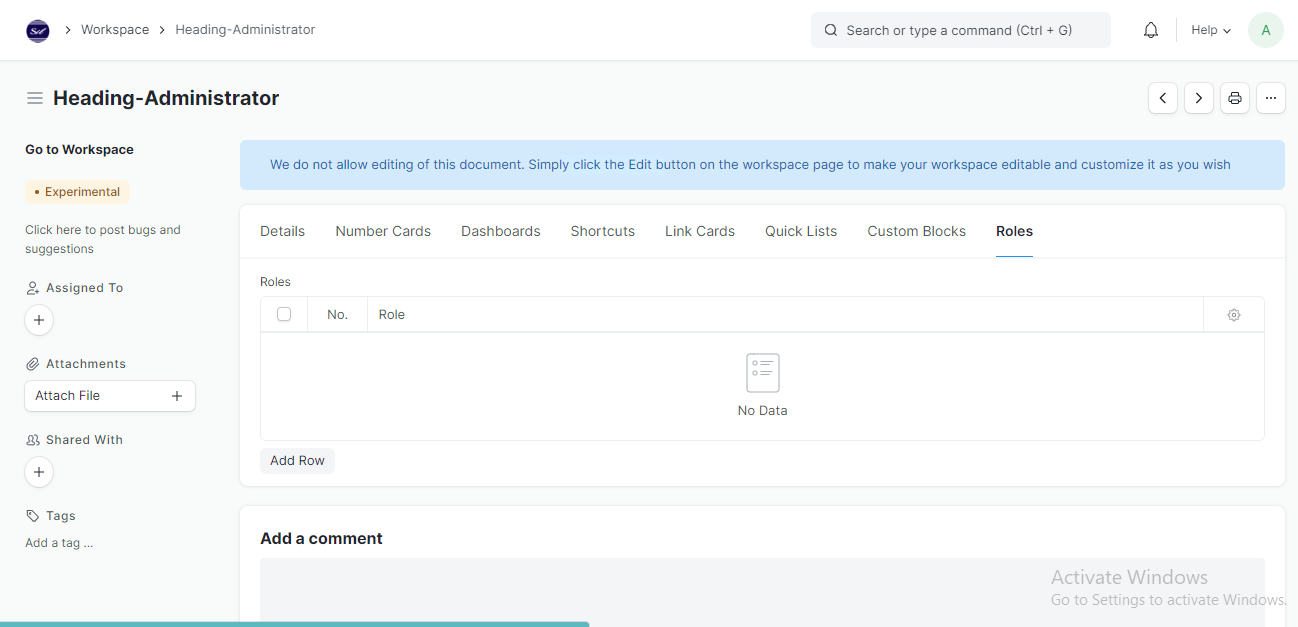
Task: Open the Quick Lists tab
Action: [801, 231]
